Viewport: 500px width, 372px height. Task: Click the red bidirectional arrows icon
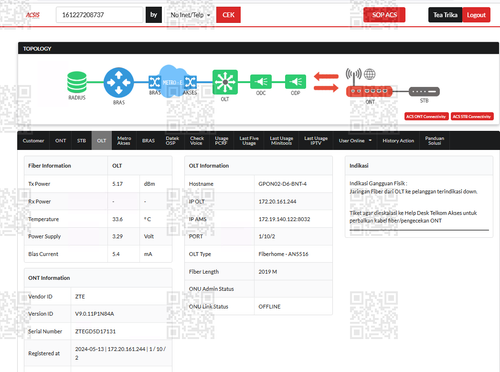tap(326, 82)
